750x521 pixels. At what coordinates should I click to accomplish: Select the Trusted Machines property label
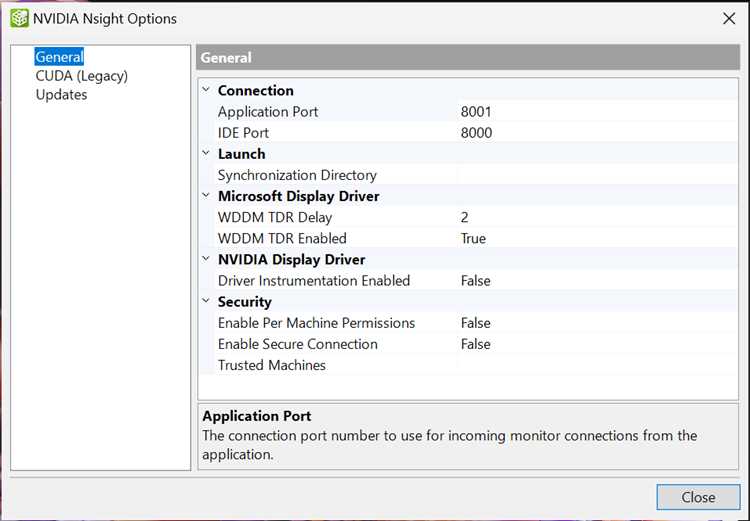coord(272,365)
